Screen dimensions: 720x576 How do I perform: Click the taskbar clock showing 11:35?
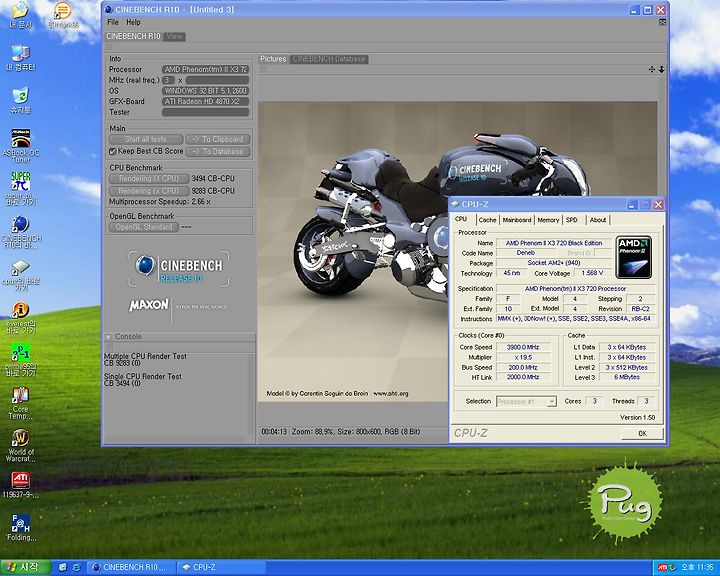coord(697,568)
